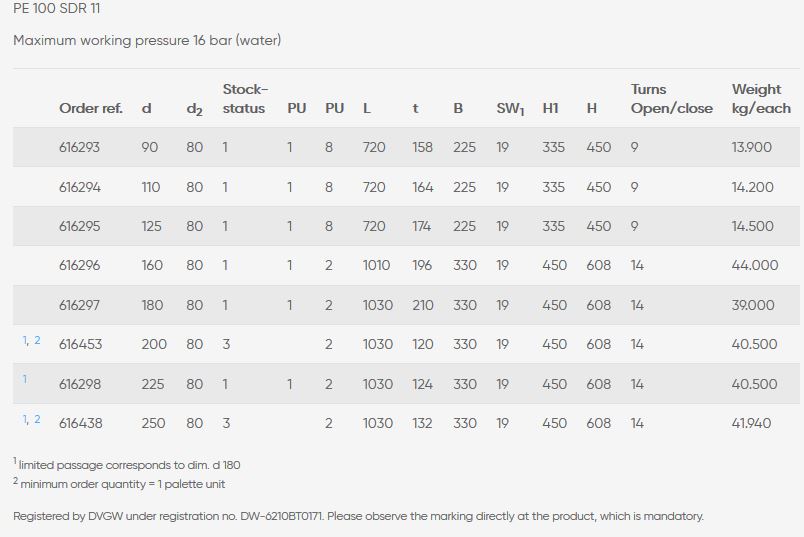The height and width of the screenshot is (537, 804).
Task: Click the weight value 44.000
Action: point(754,265)
